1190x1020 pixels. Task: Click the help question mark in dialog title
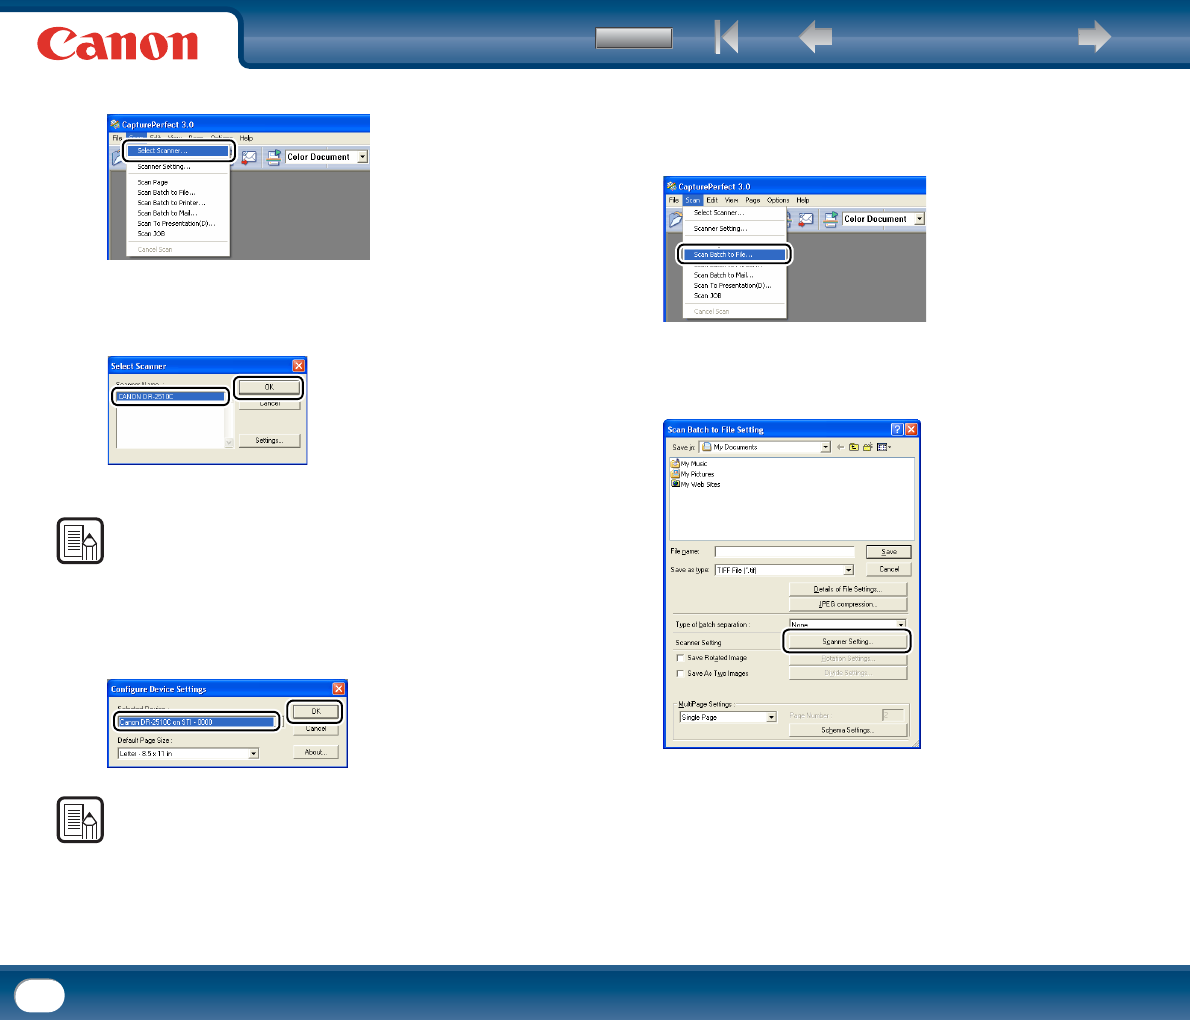pyautogui.click(x=897, y=430)
